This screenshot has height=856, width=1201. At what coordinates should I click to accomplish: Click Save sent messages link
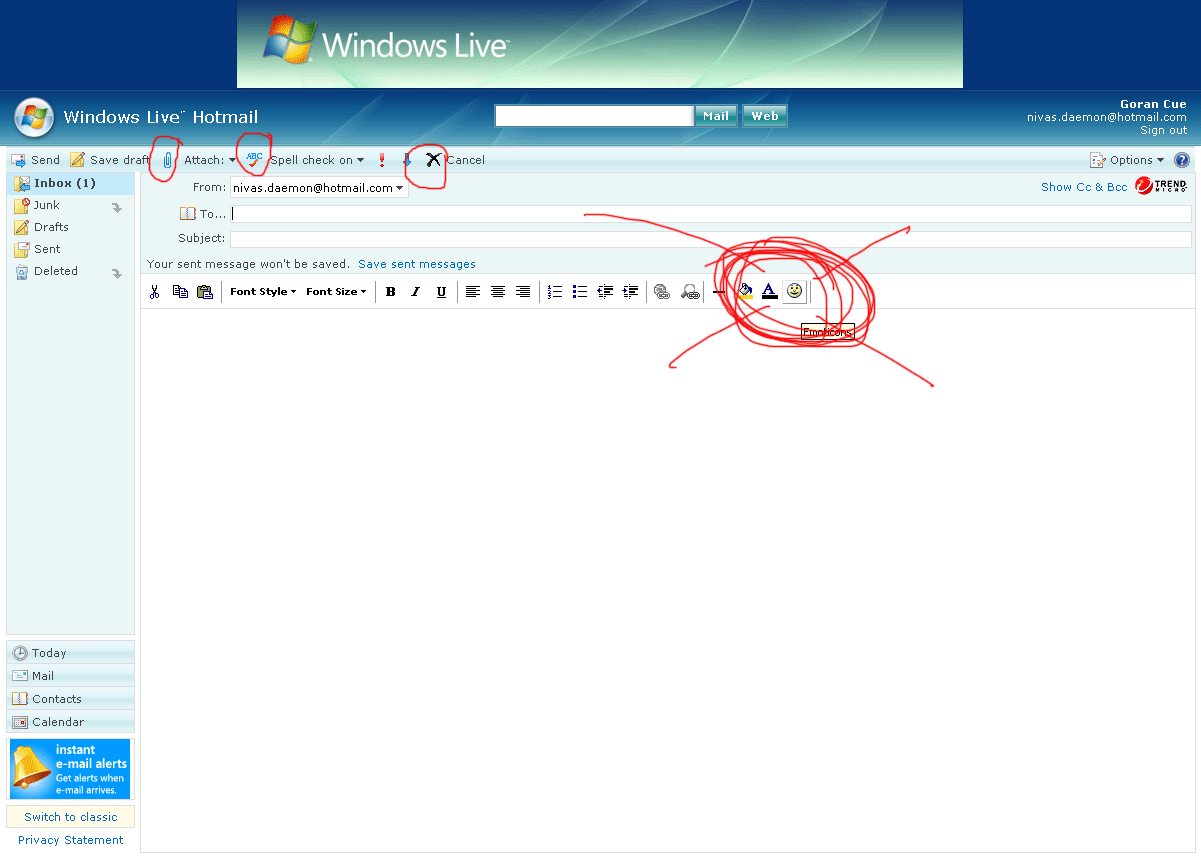pyautogui.click(x=417, y=264)
